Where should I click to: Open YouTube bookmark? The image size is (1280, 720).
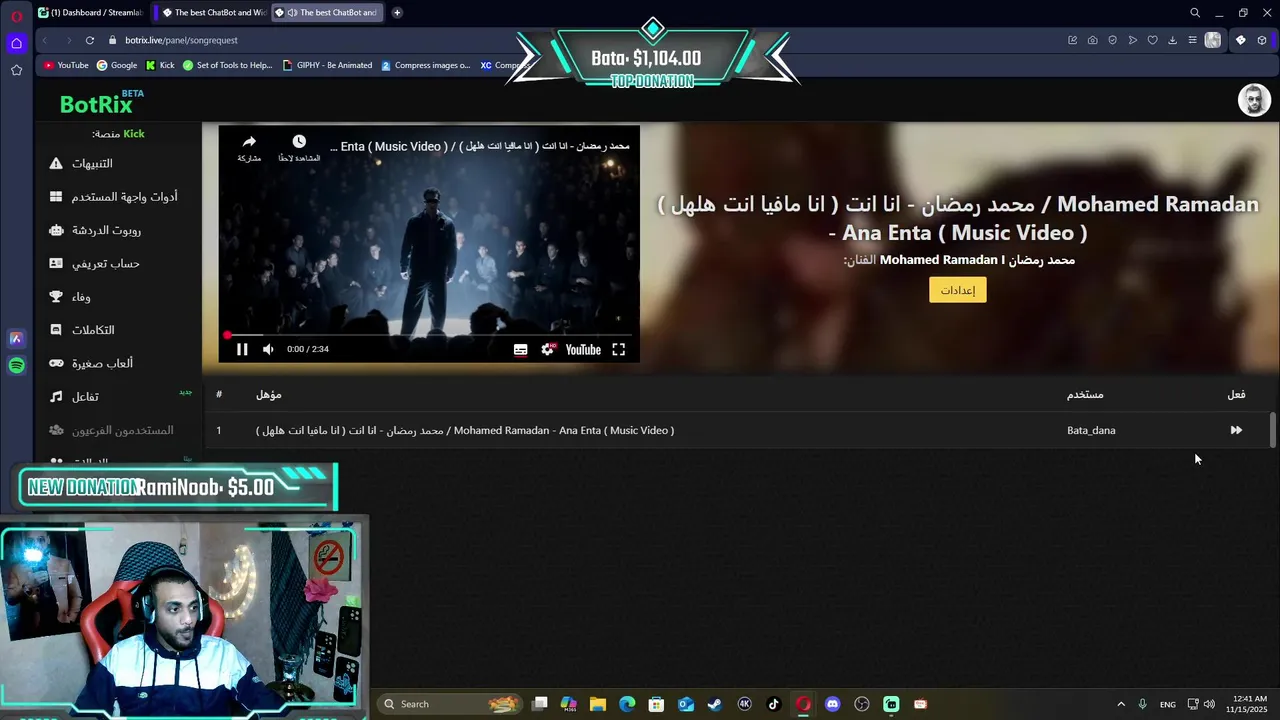66,65
